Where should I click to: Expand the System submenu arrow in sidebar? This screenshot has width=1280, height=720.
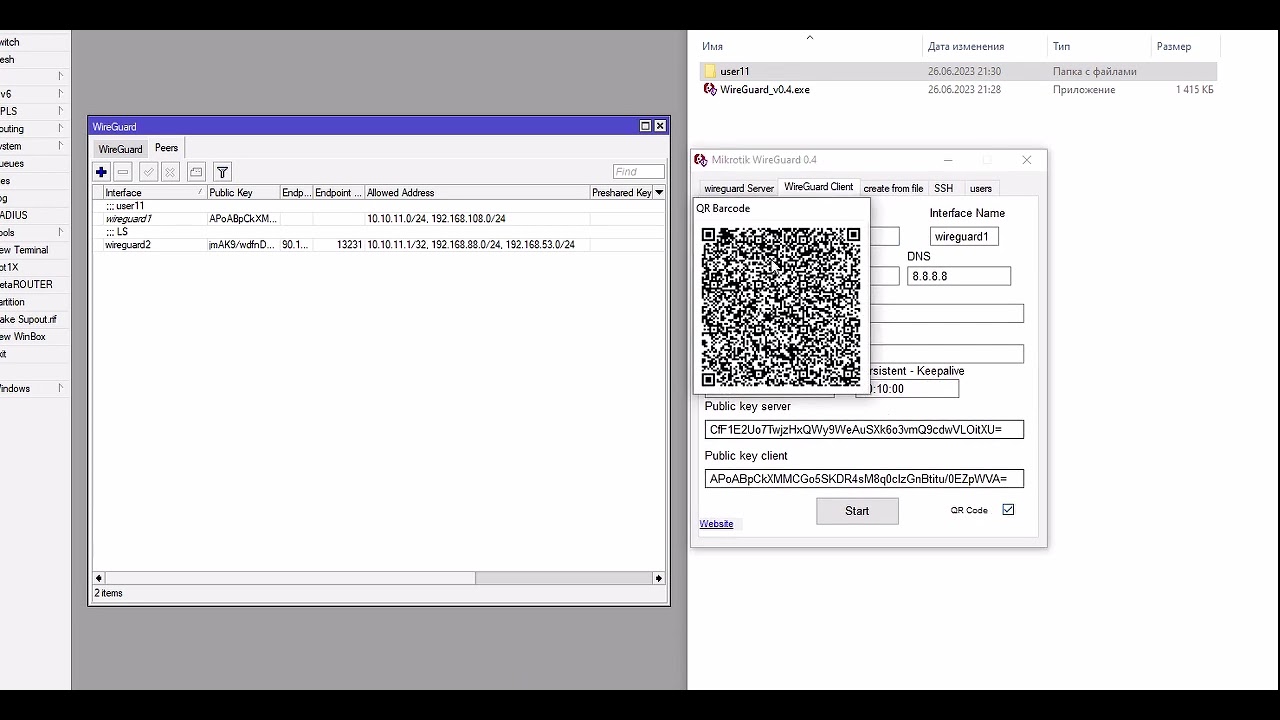tap(60, 146)
